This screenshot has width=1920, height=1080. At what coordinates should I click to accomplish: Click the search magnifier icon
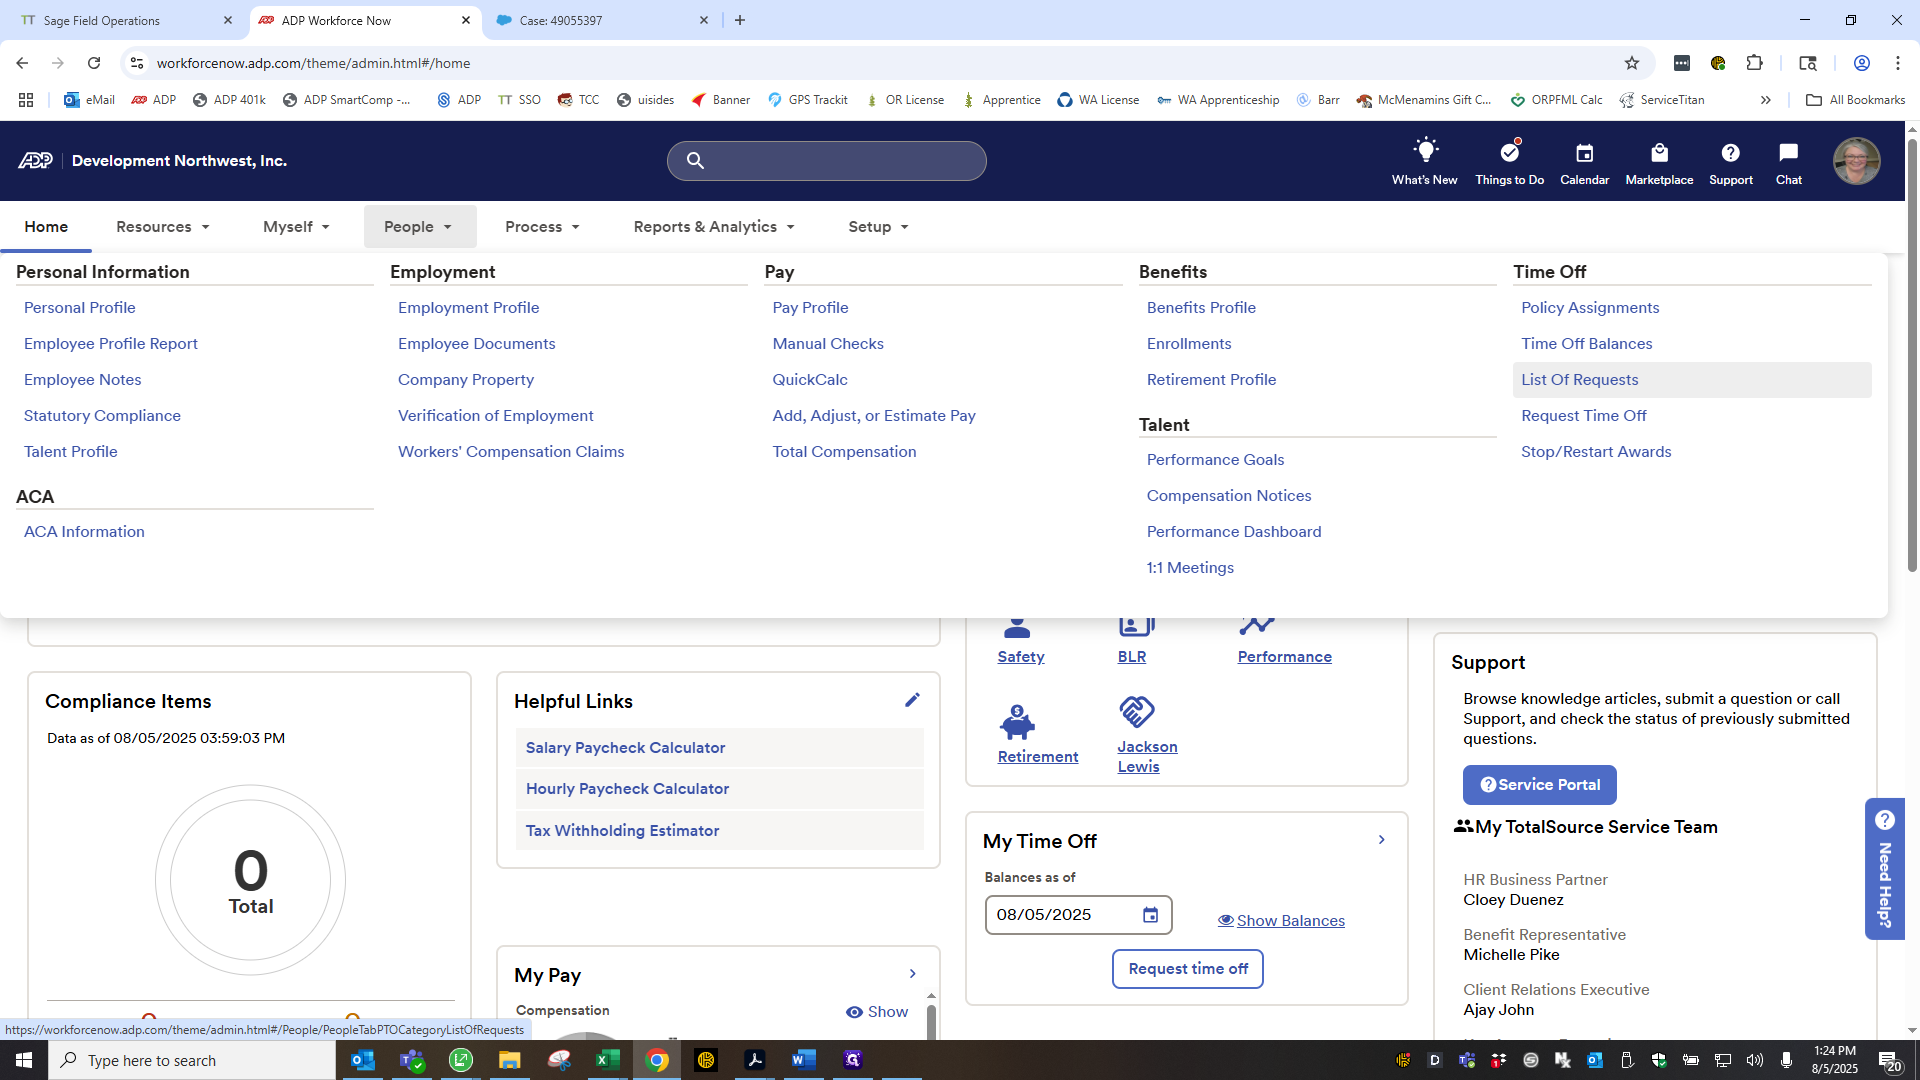695,161
